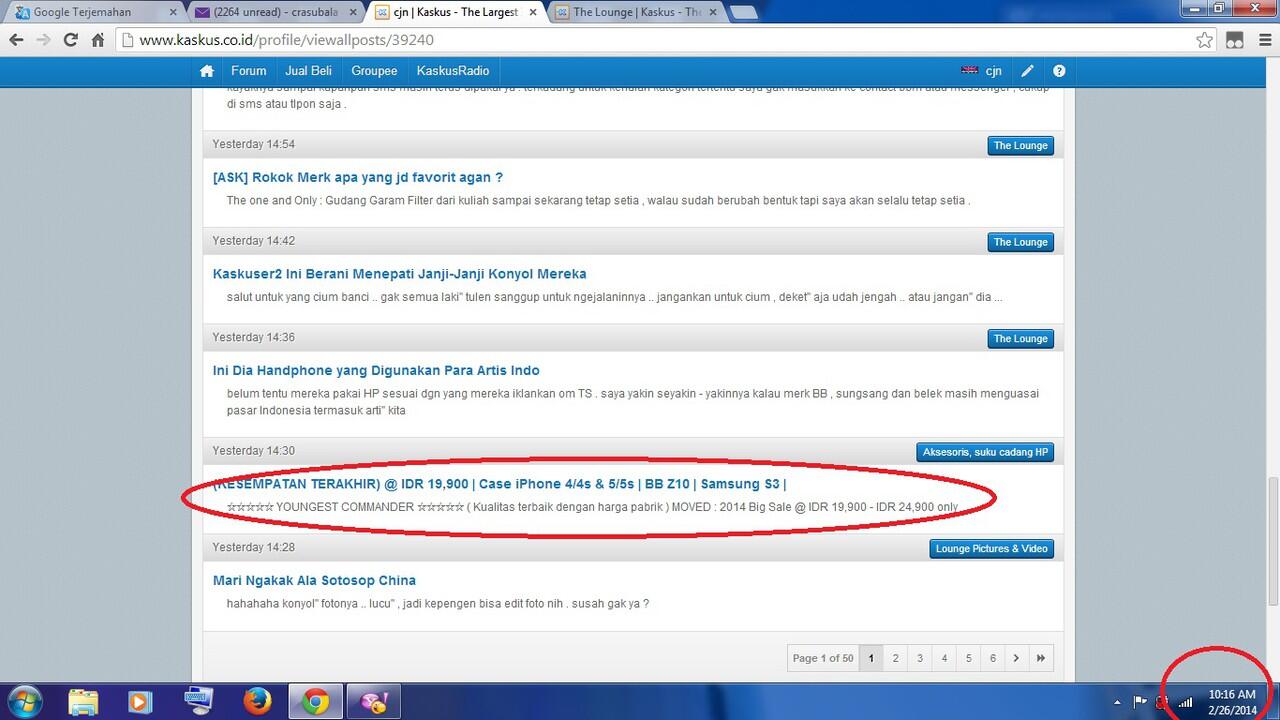Click the network signal tray icon
The width and height of the screenshot is (1280, 720).
[x=1185, y=702]
